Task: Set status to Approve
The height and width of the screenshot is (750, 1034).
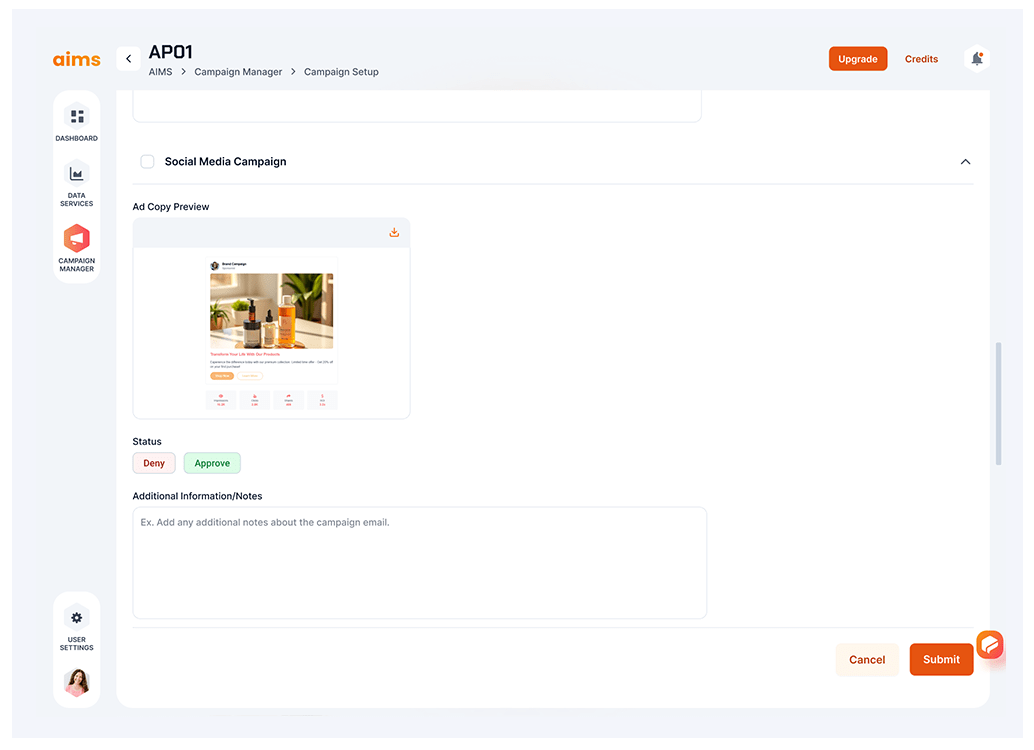Action: click(212, 463)
